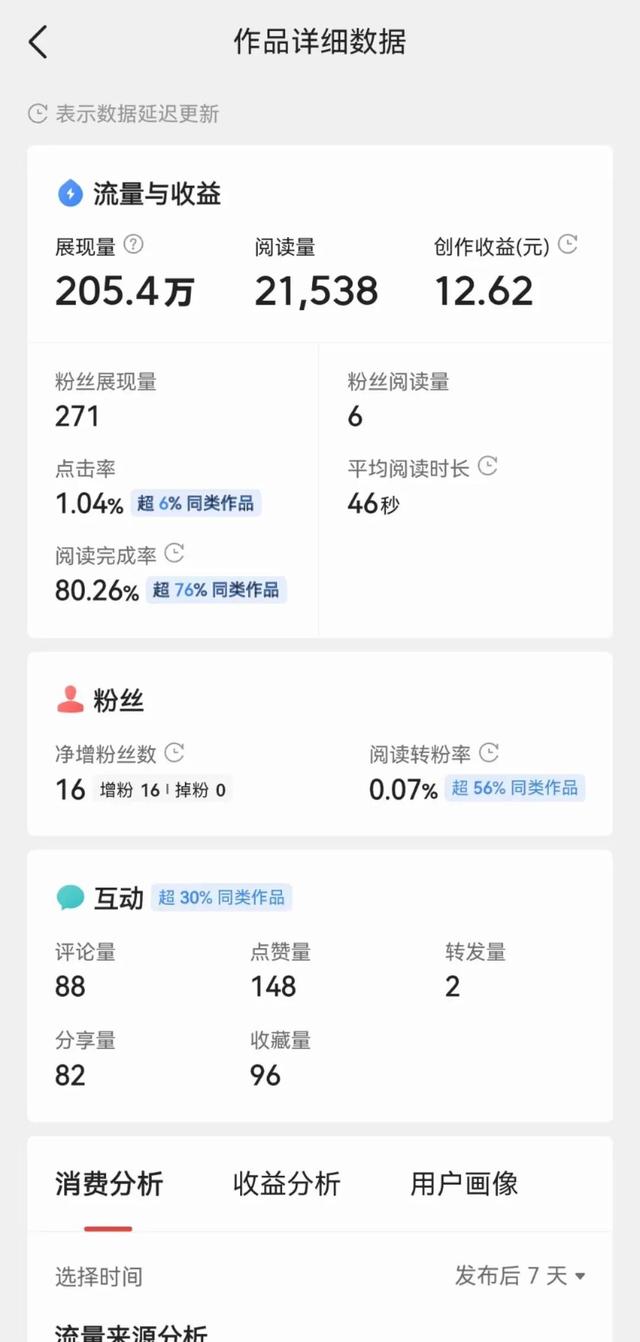The height and width of the screenshot is (1342, 640).
Task: Switch to the 用户画像 tab
Action: tap(464, 1184)
